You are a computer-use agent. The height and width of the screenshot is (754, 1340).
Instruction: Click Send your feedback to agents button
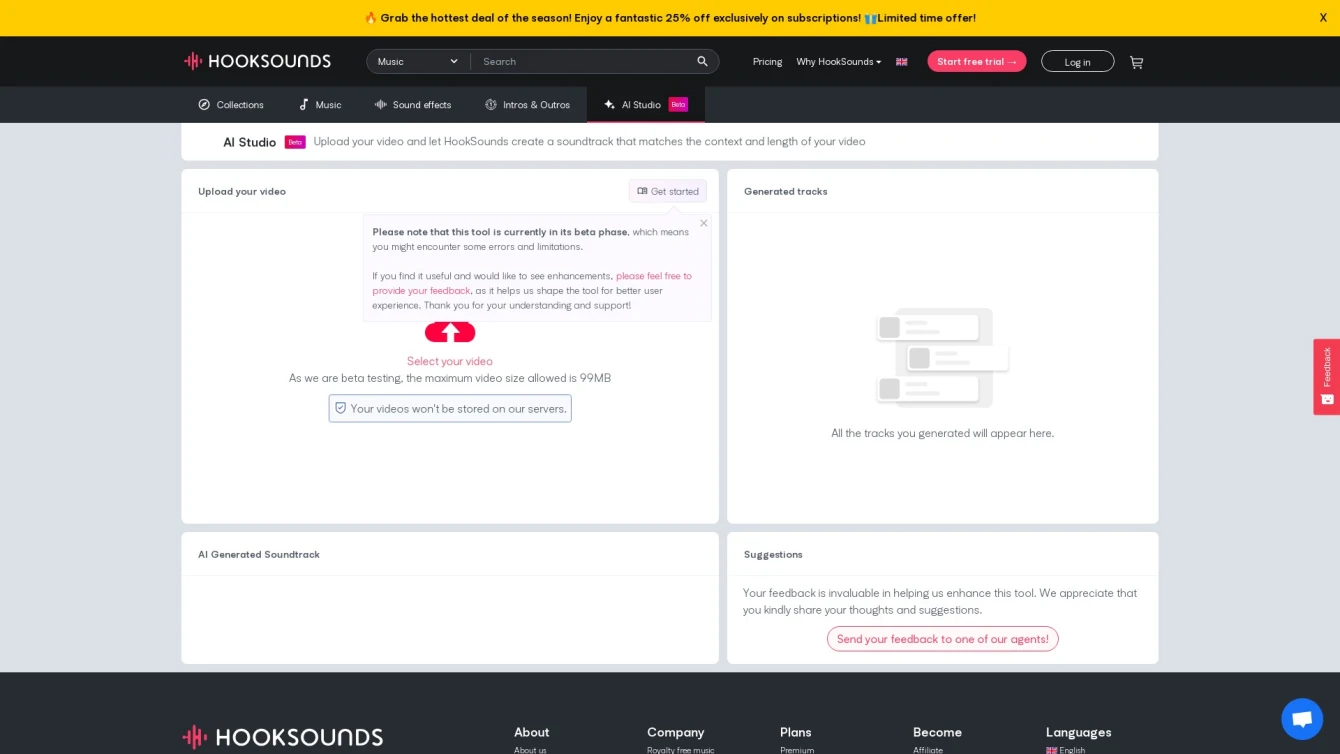pos(943,639)
